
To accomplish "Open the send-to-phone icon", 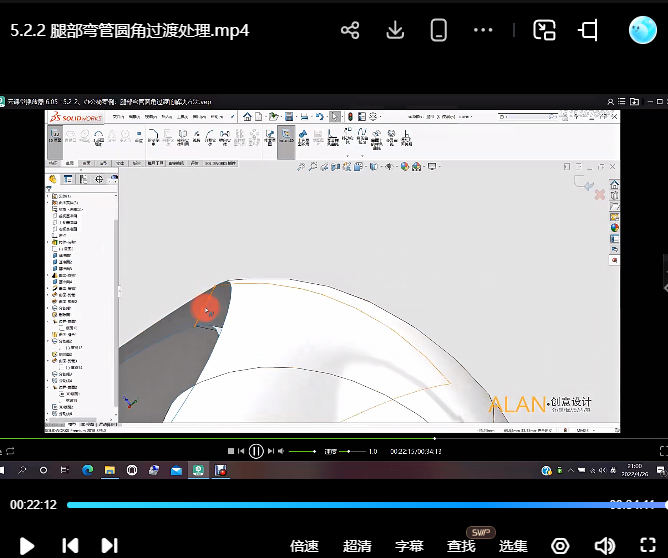I will pos(438,30).
